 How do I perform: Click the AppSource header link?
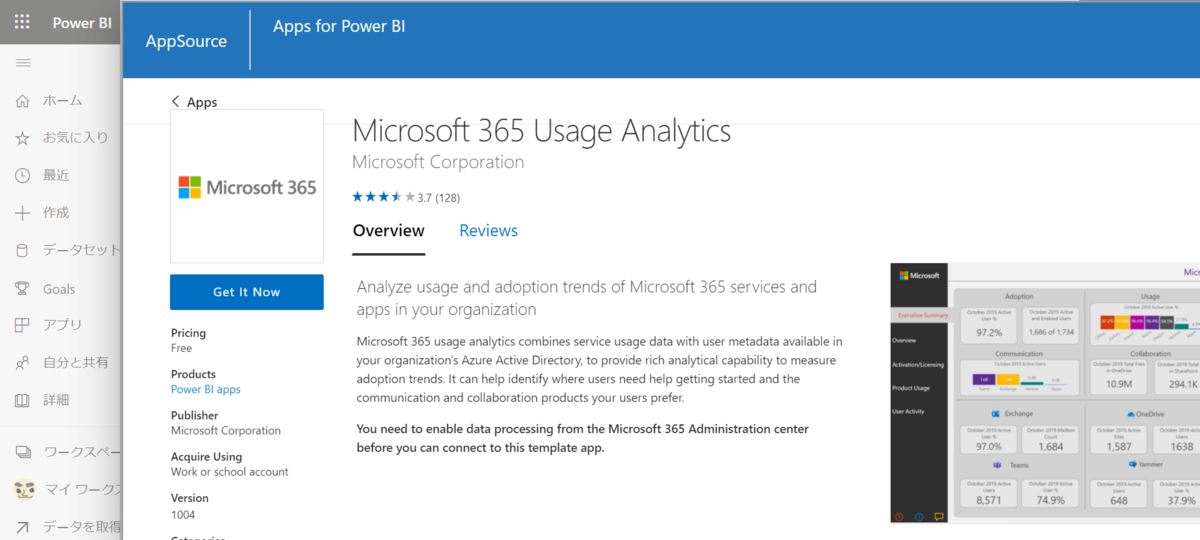(x=186, y=41)
